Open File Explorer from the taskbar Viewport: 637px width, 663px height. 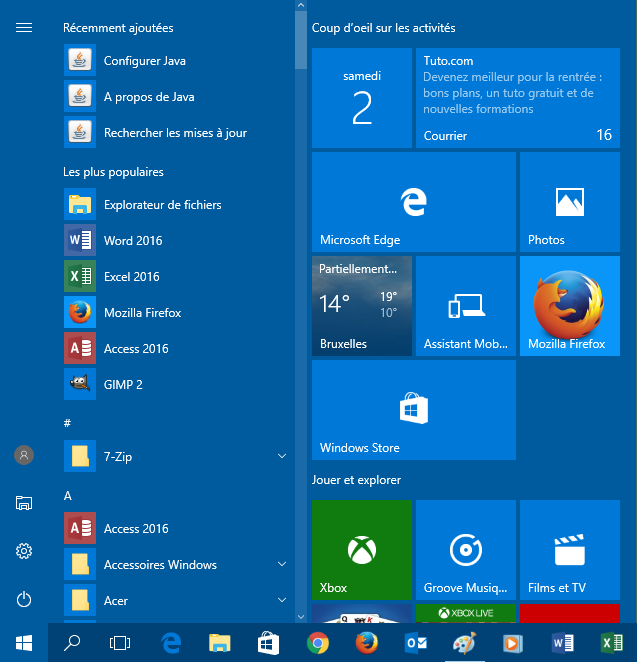(x=220, y=644)
